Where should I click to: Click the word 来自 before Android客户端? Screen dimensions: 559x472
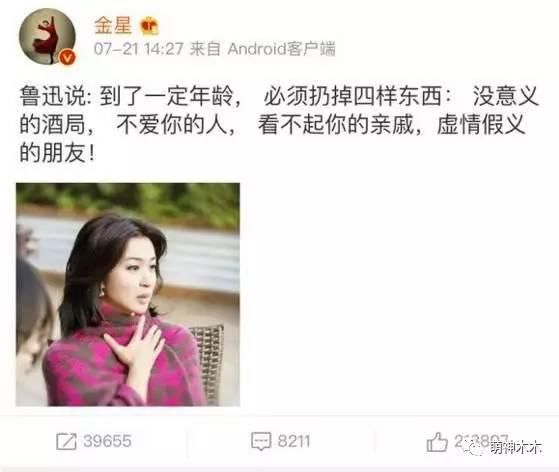tap(205, 49)
